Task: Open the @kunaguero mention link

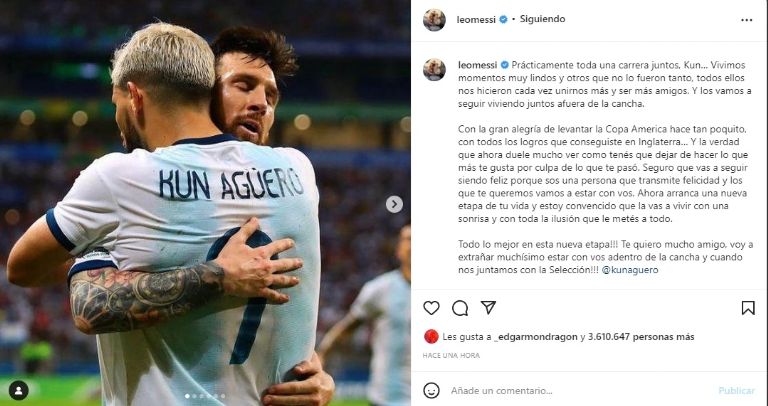Action: [x=630, y=270]
